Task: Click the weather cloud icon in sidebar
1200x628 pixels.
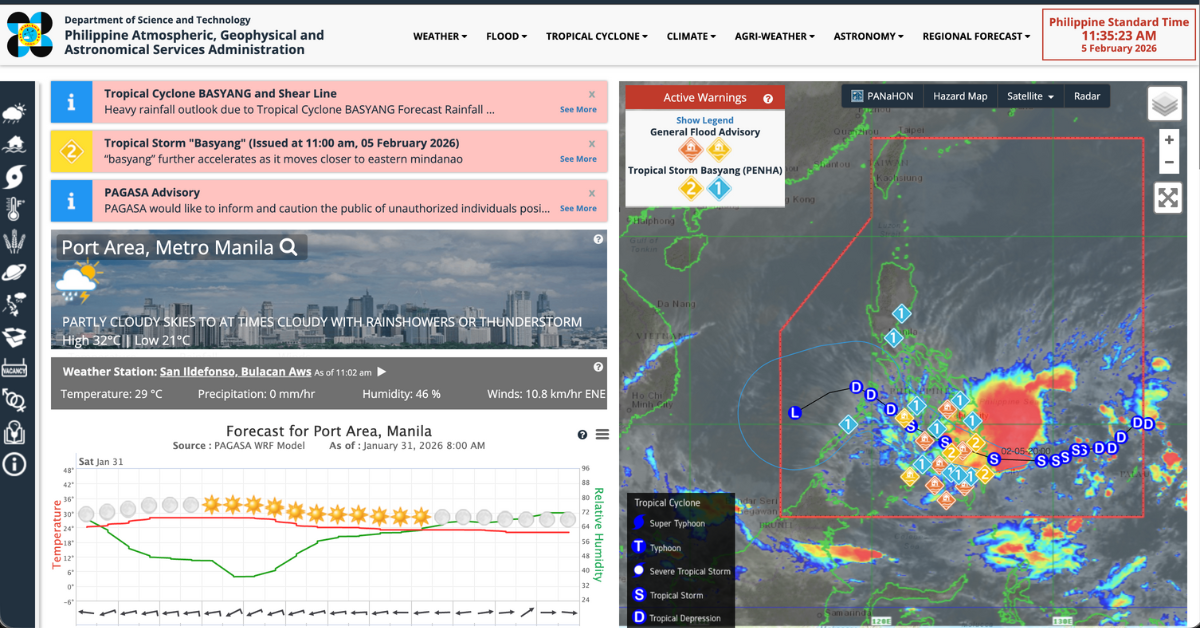Action: pyautogui.click(x=15, y=113)
